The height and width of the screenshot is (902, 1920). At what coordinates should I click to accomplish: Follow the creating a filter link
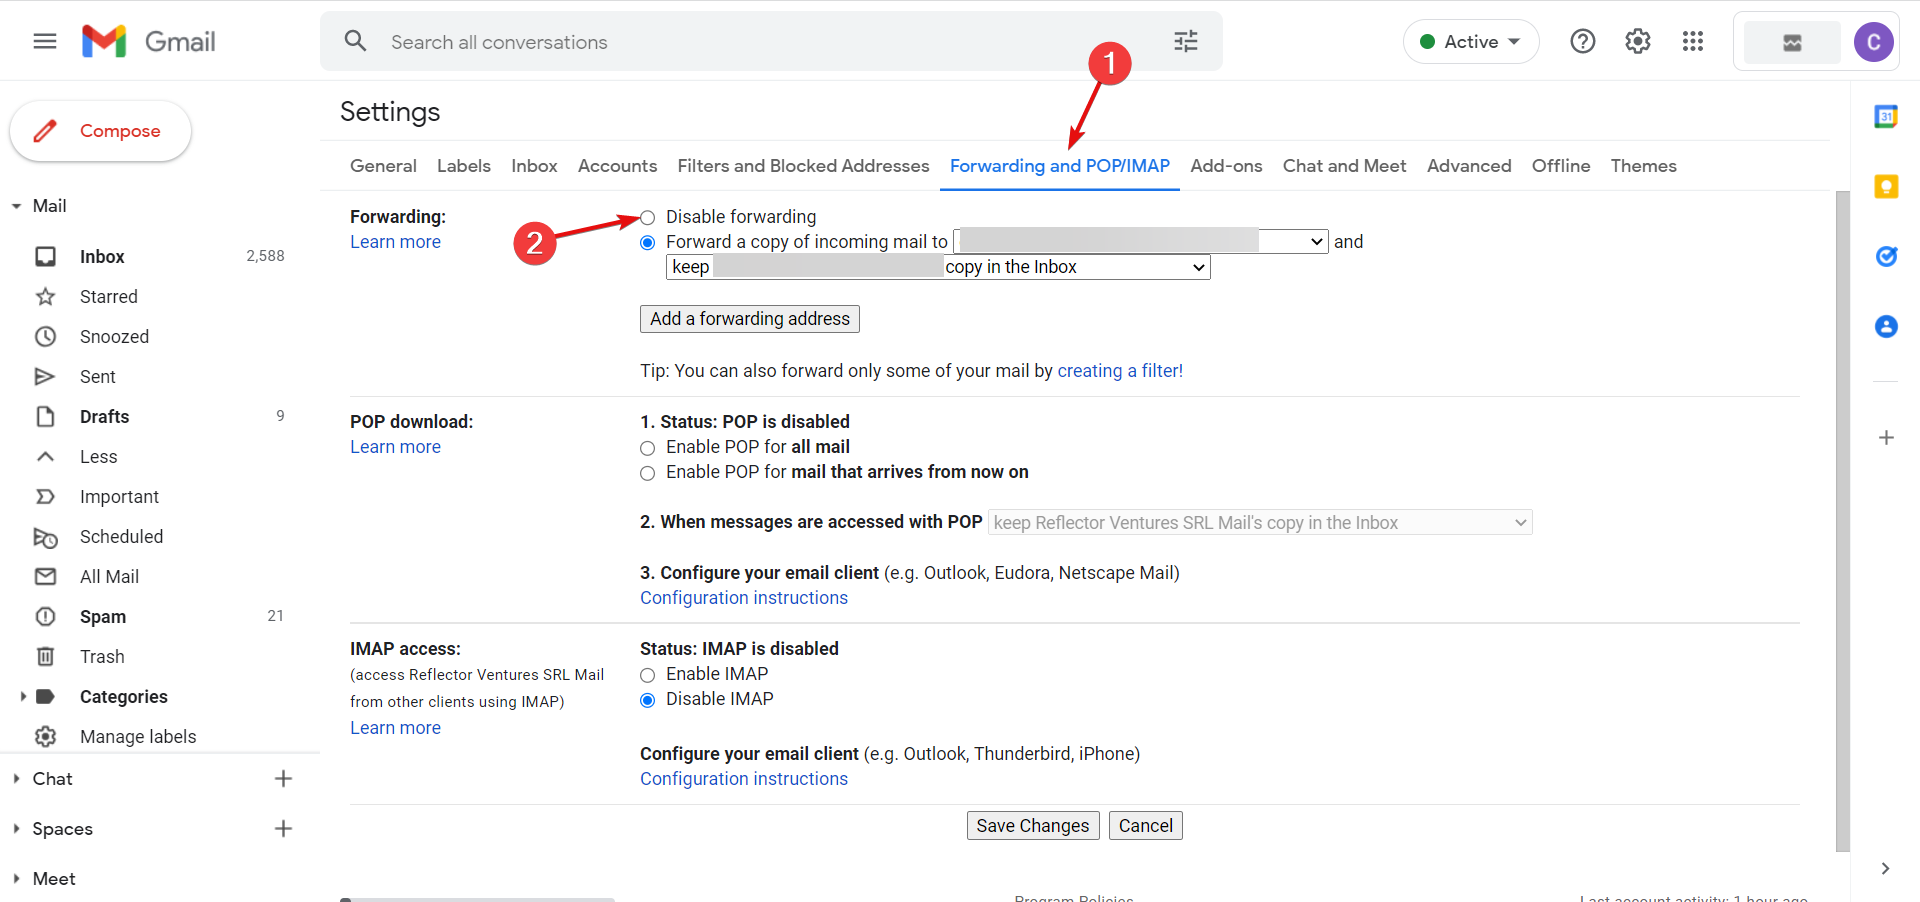point(1119,371)
